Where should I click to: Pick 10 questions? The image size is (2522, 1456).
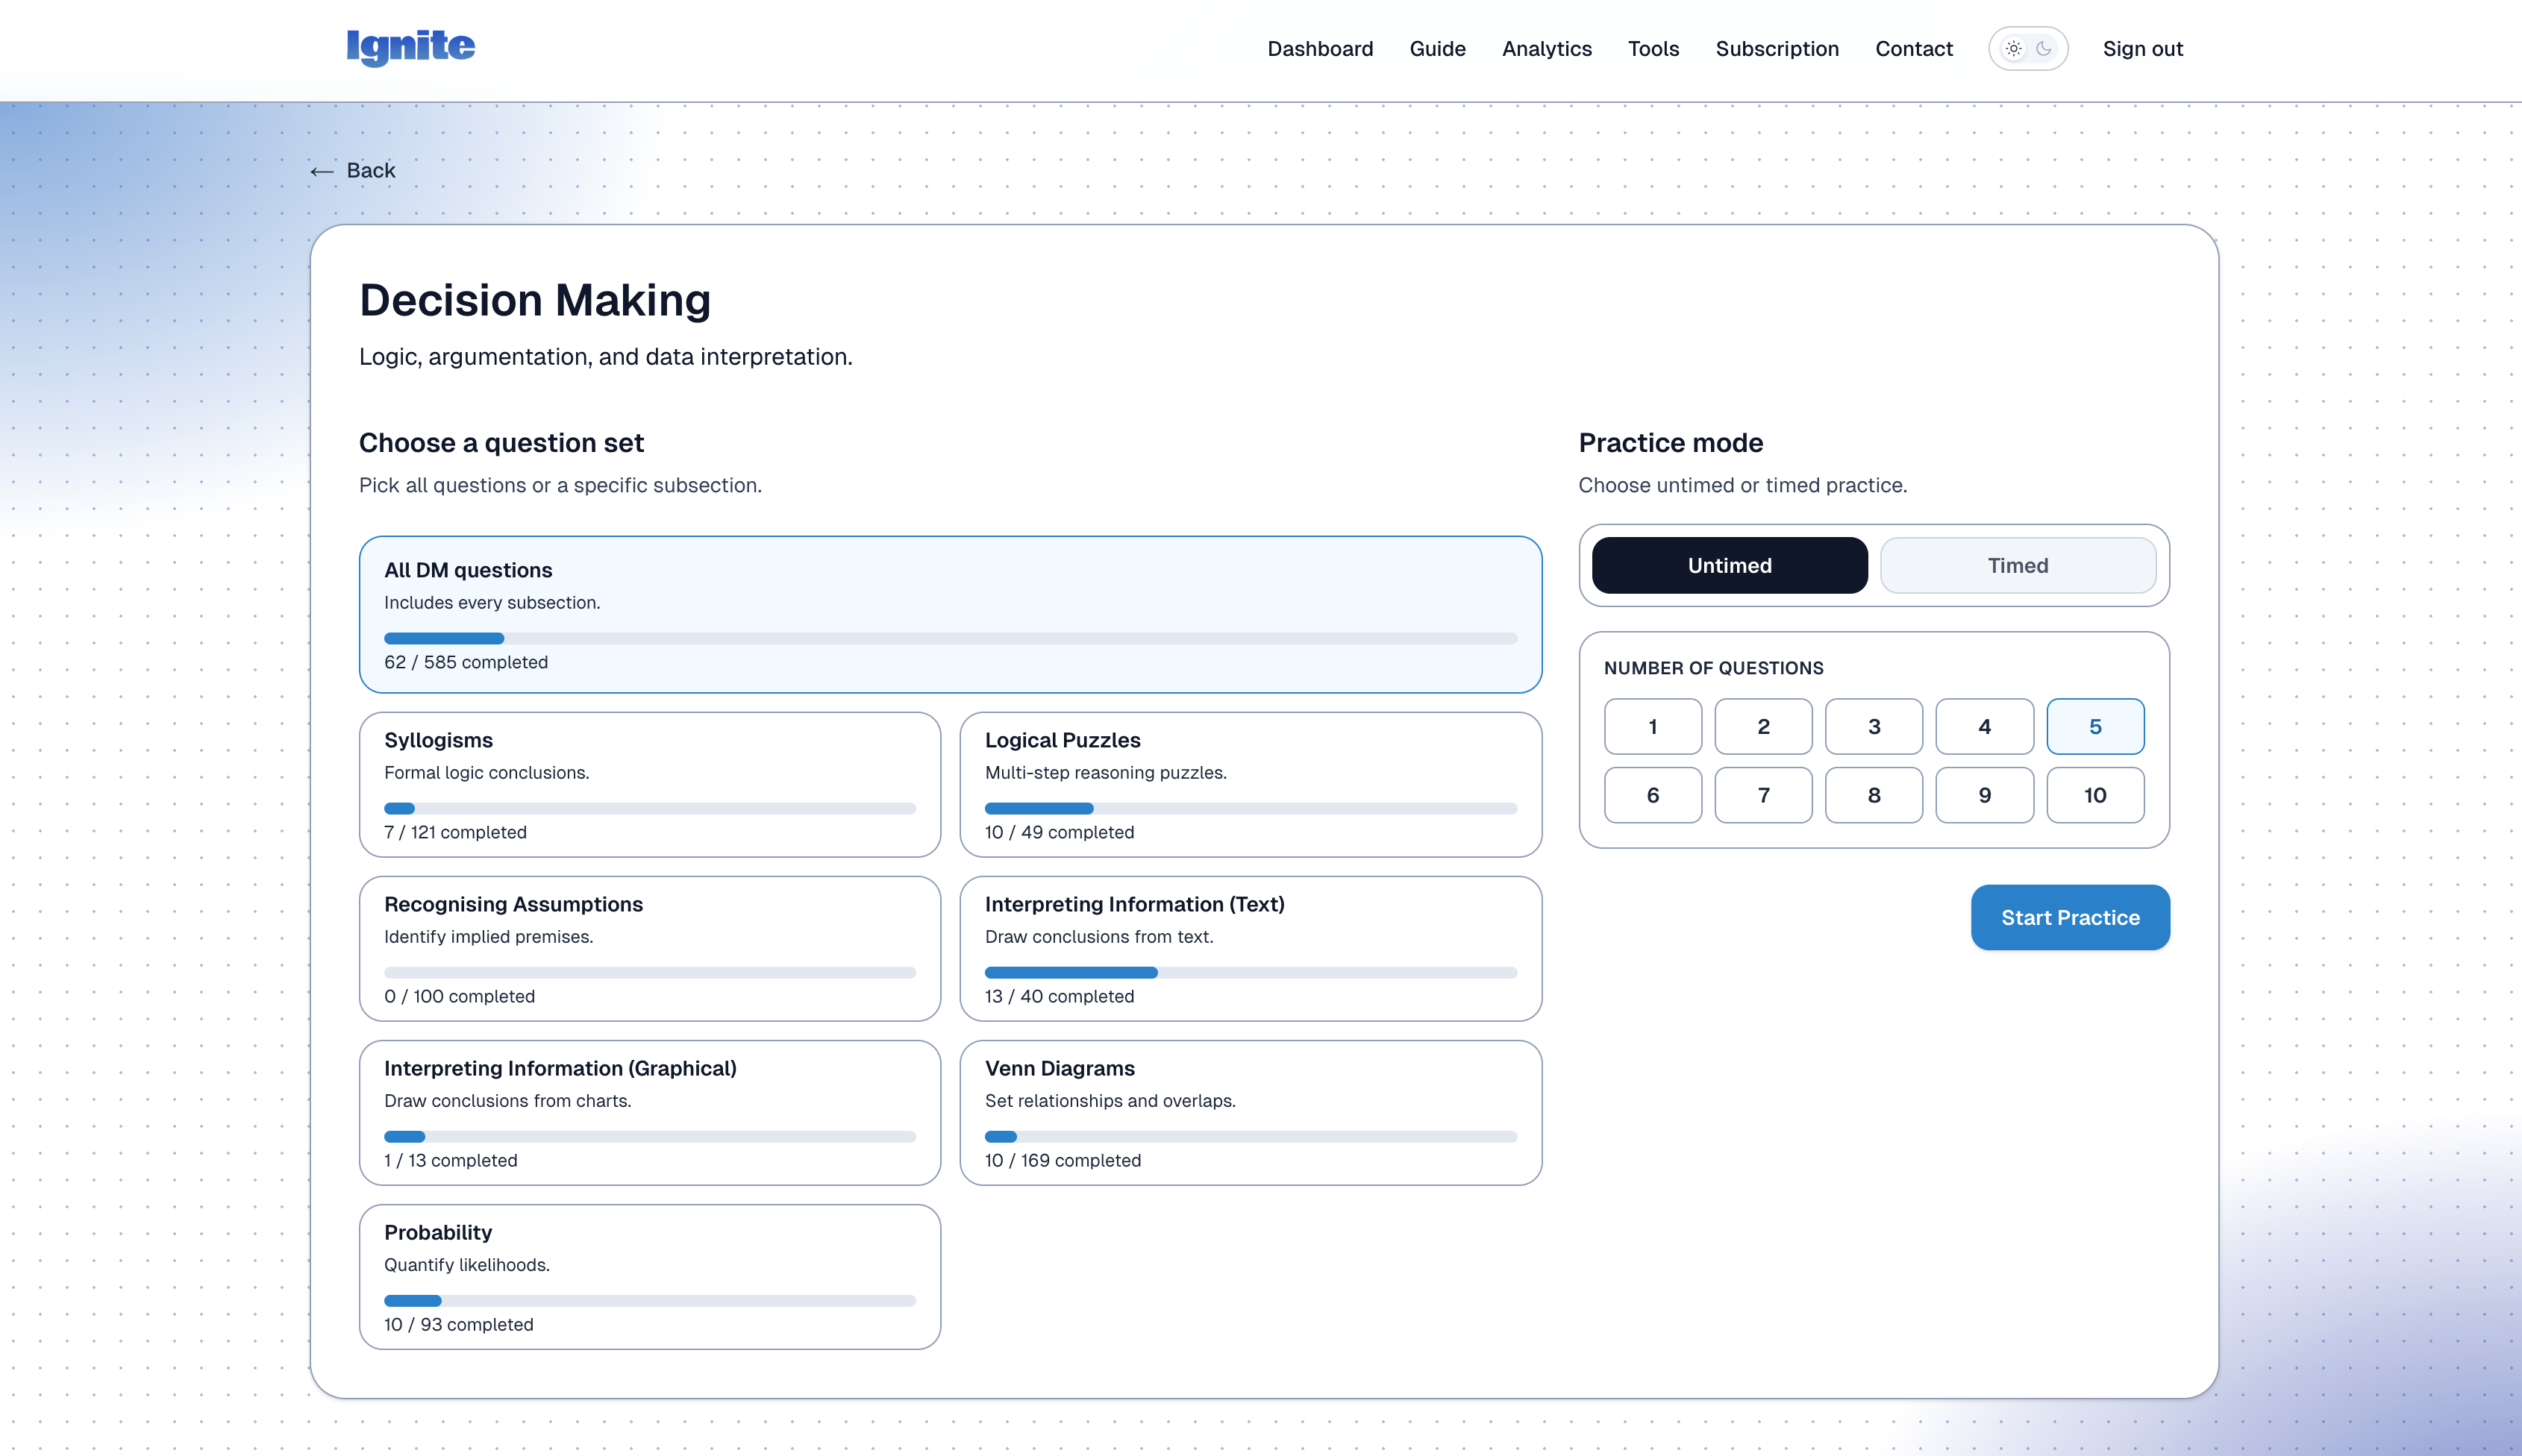coord(2095,795)
